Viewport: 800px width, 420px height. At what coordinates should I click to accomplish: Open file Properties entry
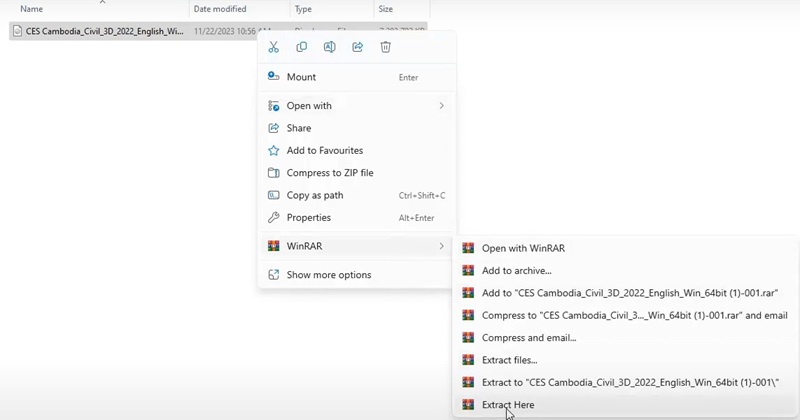(x=357, y=218)
